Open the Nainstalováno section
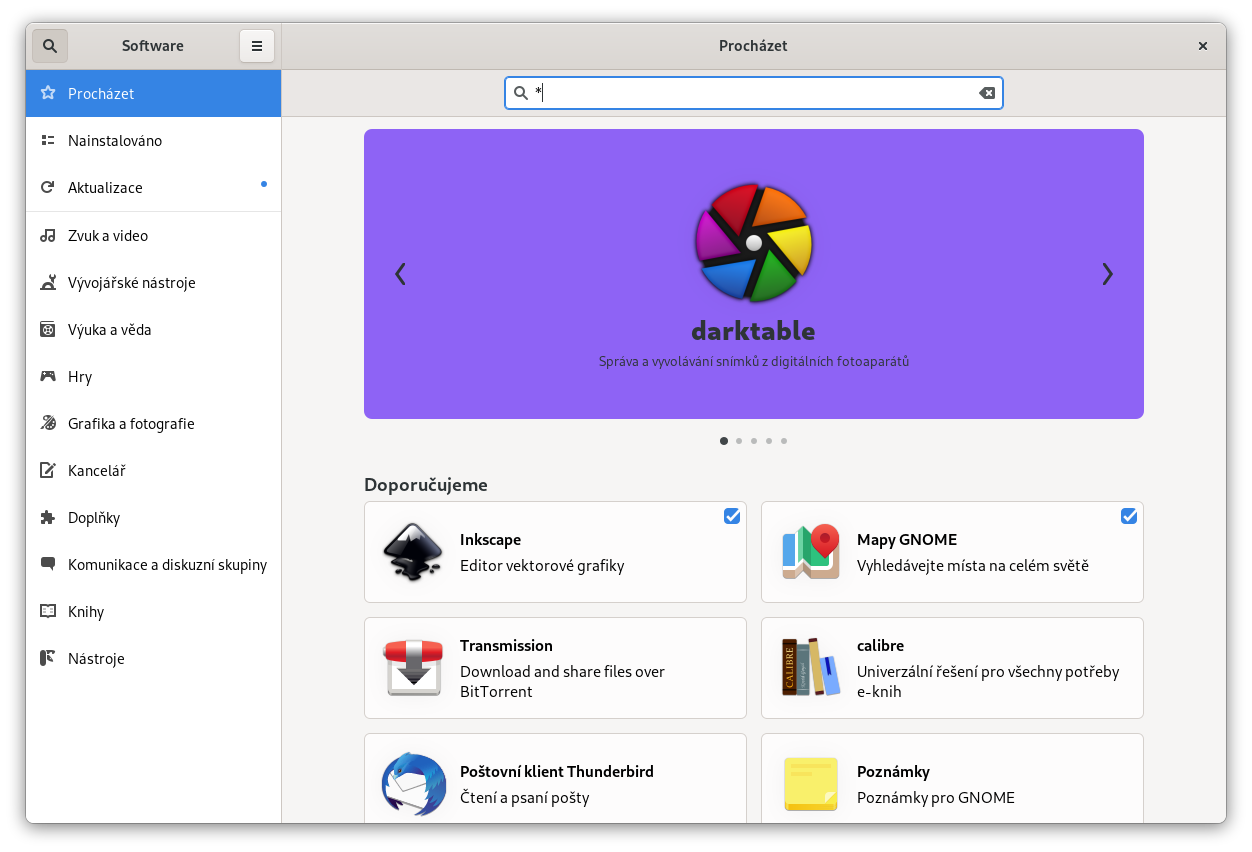The image size is (1252, 852). click(115, 141)
